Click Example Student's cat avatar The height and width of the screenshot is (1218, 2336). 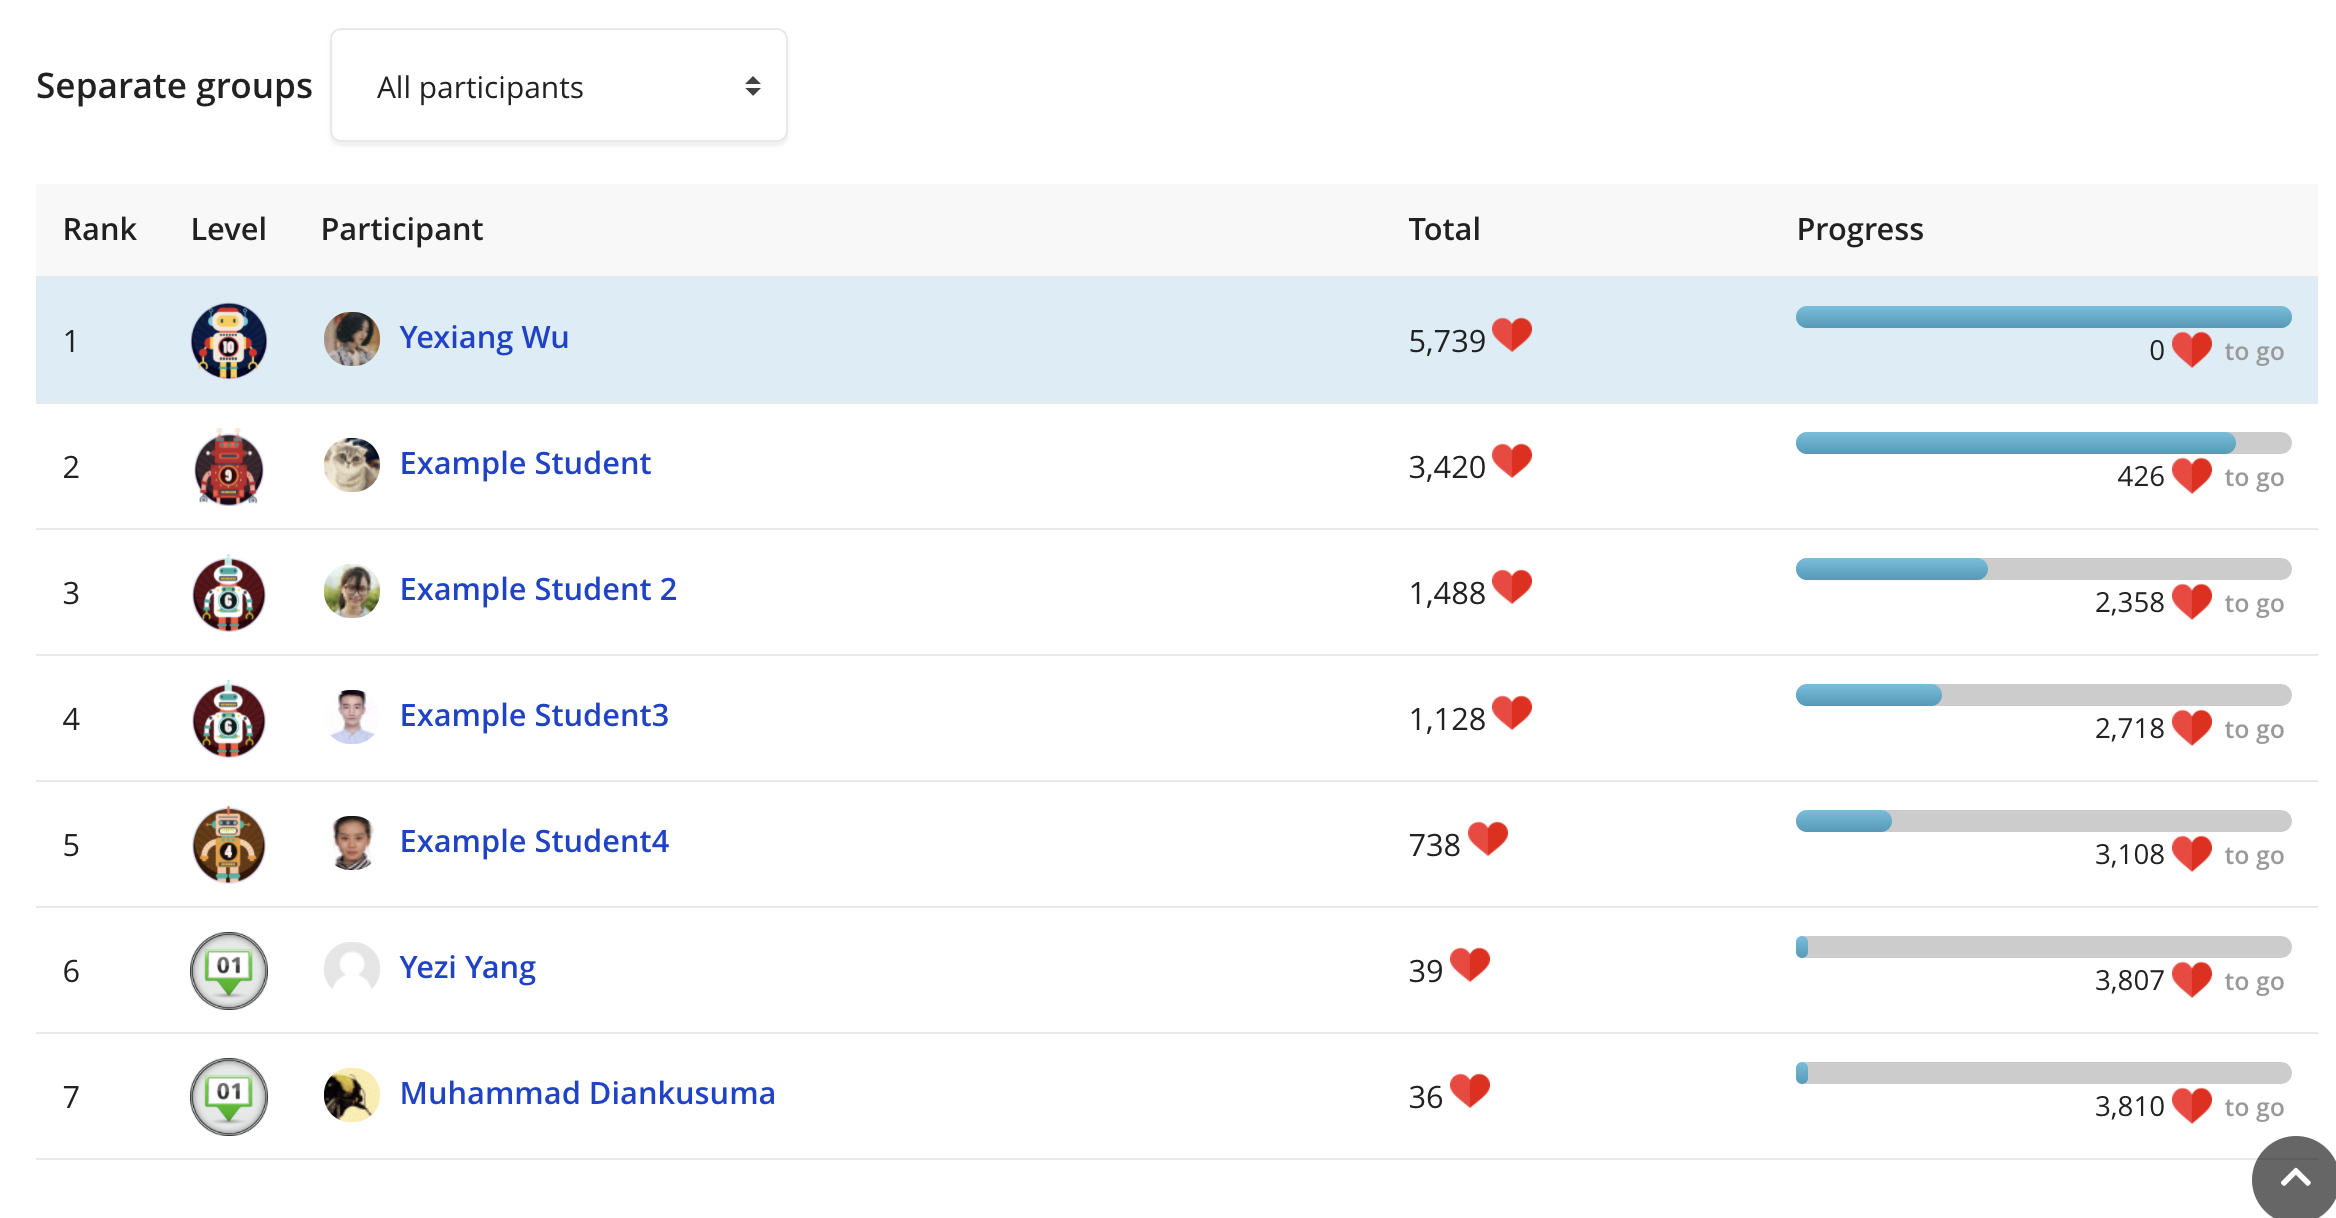pyautogui.click(x=352, y=465)
